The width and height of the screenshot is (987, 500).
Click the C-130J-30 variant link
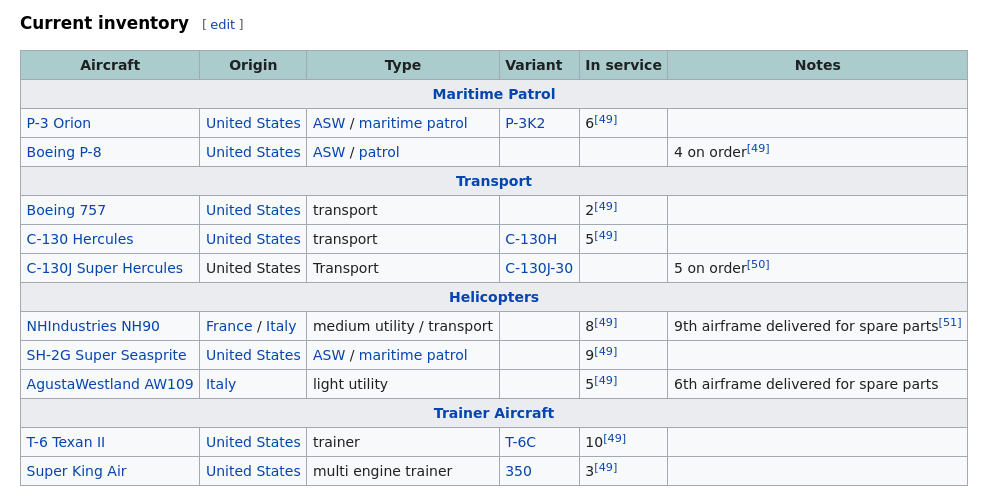point(539,269)
